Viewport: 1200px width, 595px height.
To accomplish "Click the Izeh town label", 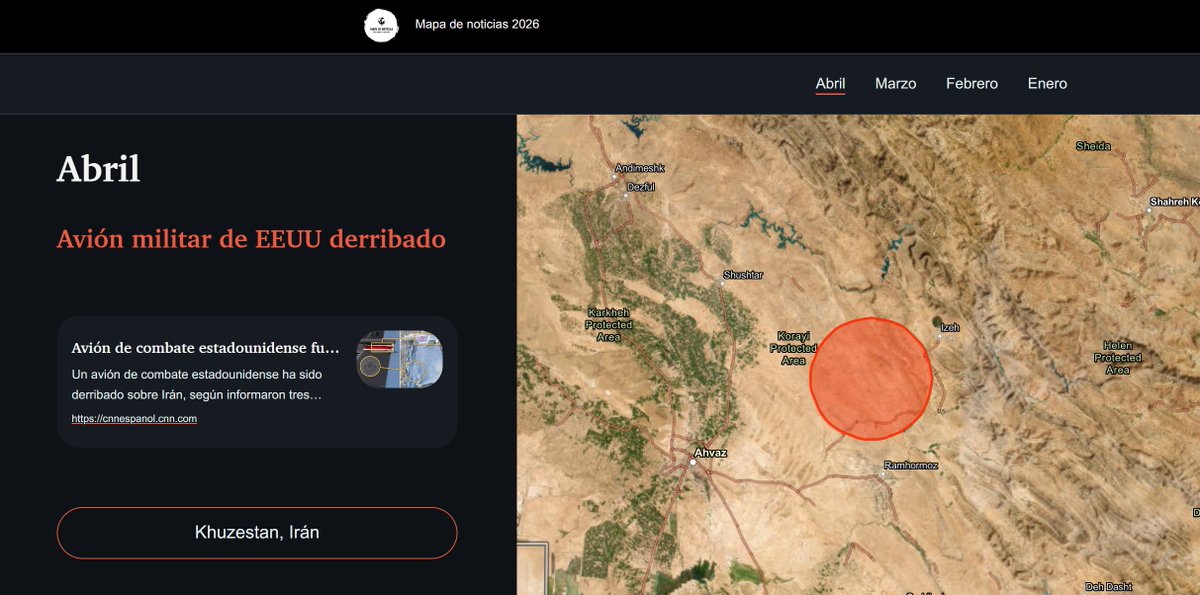I will pyautogui.click(x=951, y=326).
